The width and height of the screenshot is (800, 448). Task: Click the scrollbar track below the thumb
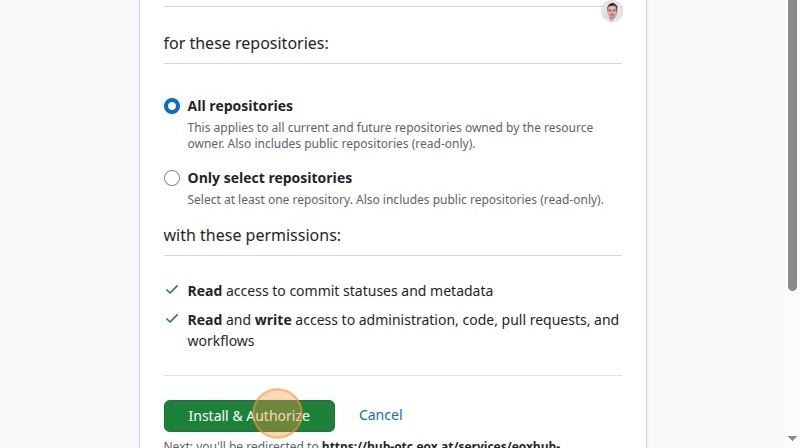pos(792,362)
